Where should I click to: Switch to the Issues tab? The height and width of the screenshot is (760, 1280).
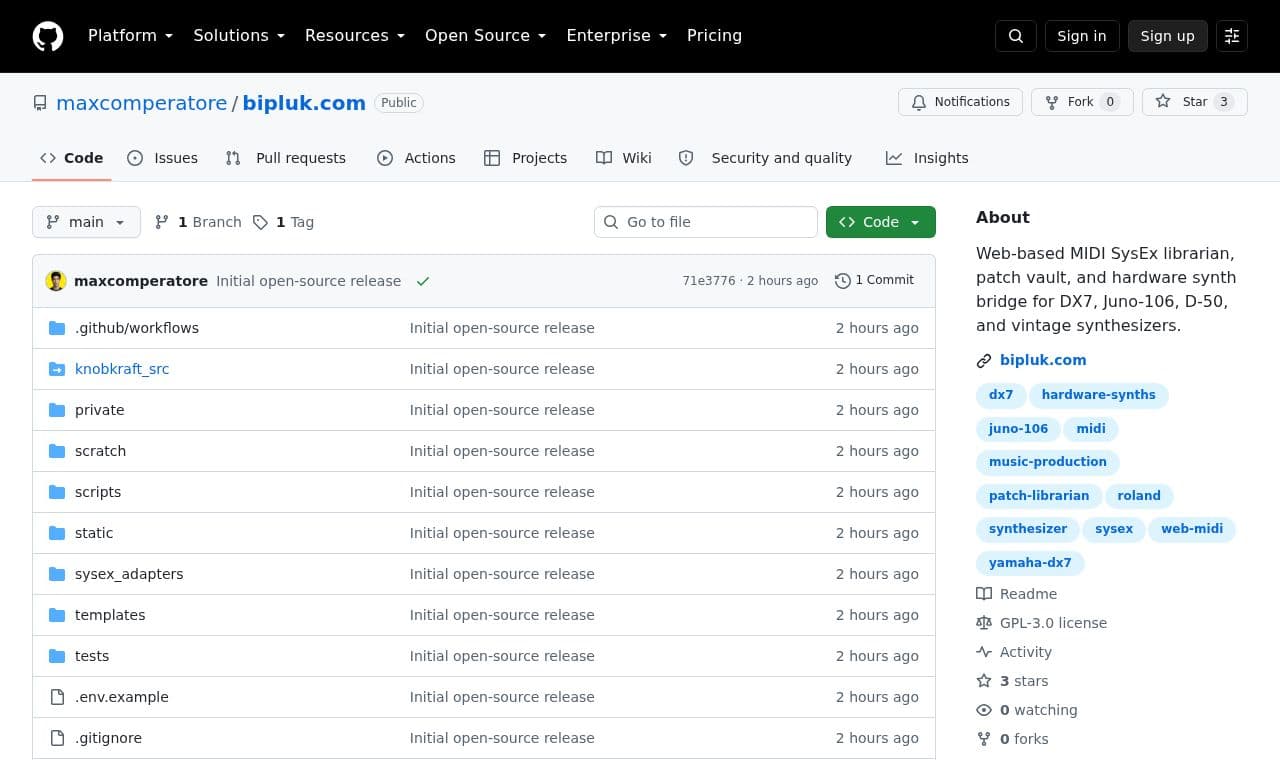click(163, 158)
